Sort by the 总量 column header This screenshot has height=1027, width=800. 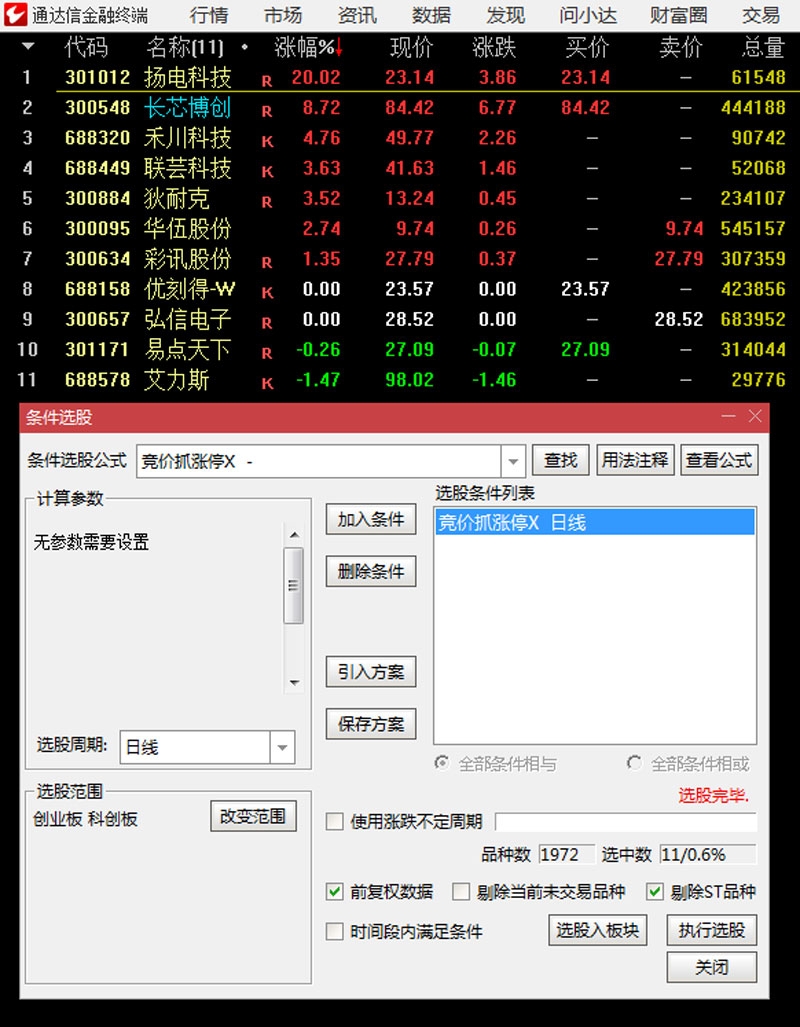(x=763, y=47)
